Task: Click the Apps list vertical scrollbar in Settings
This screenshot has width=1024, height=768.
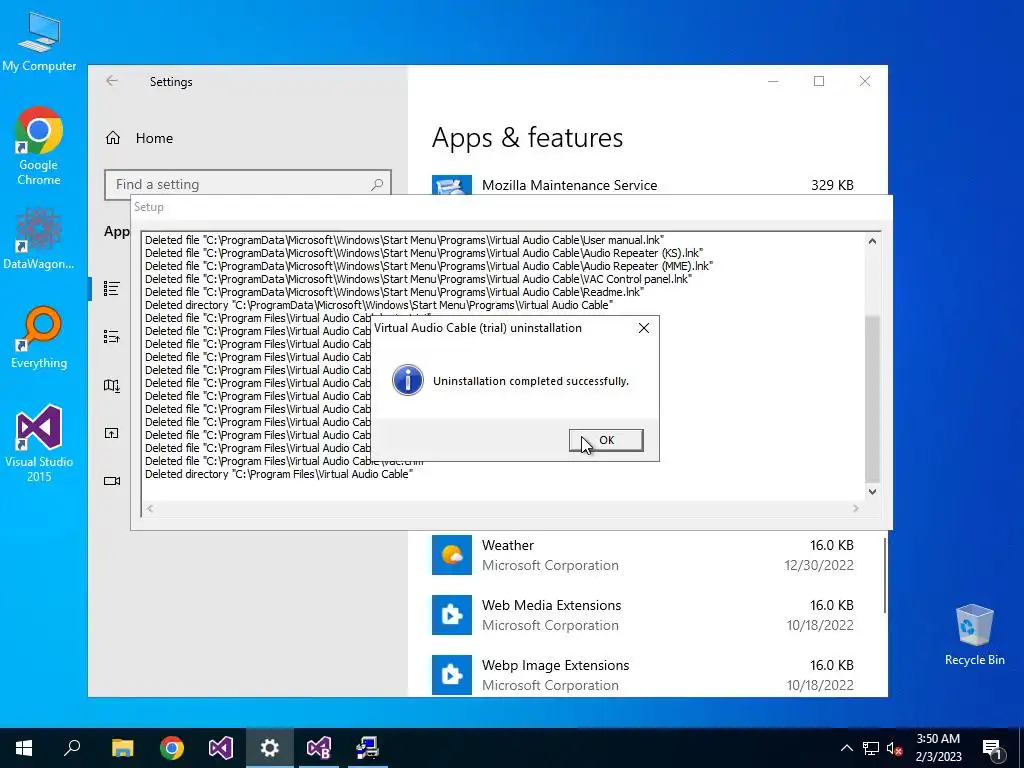Action: 885,575
